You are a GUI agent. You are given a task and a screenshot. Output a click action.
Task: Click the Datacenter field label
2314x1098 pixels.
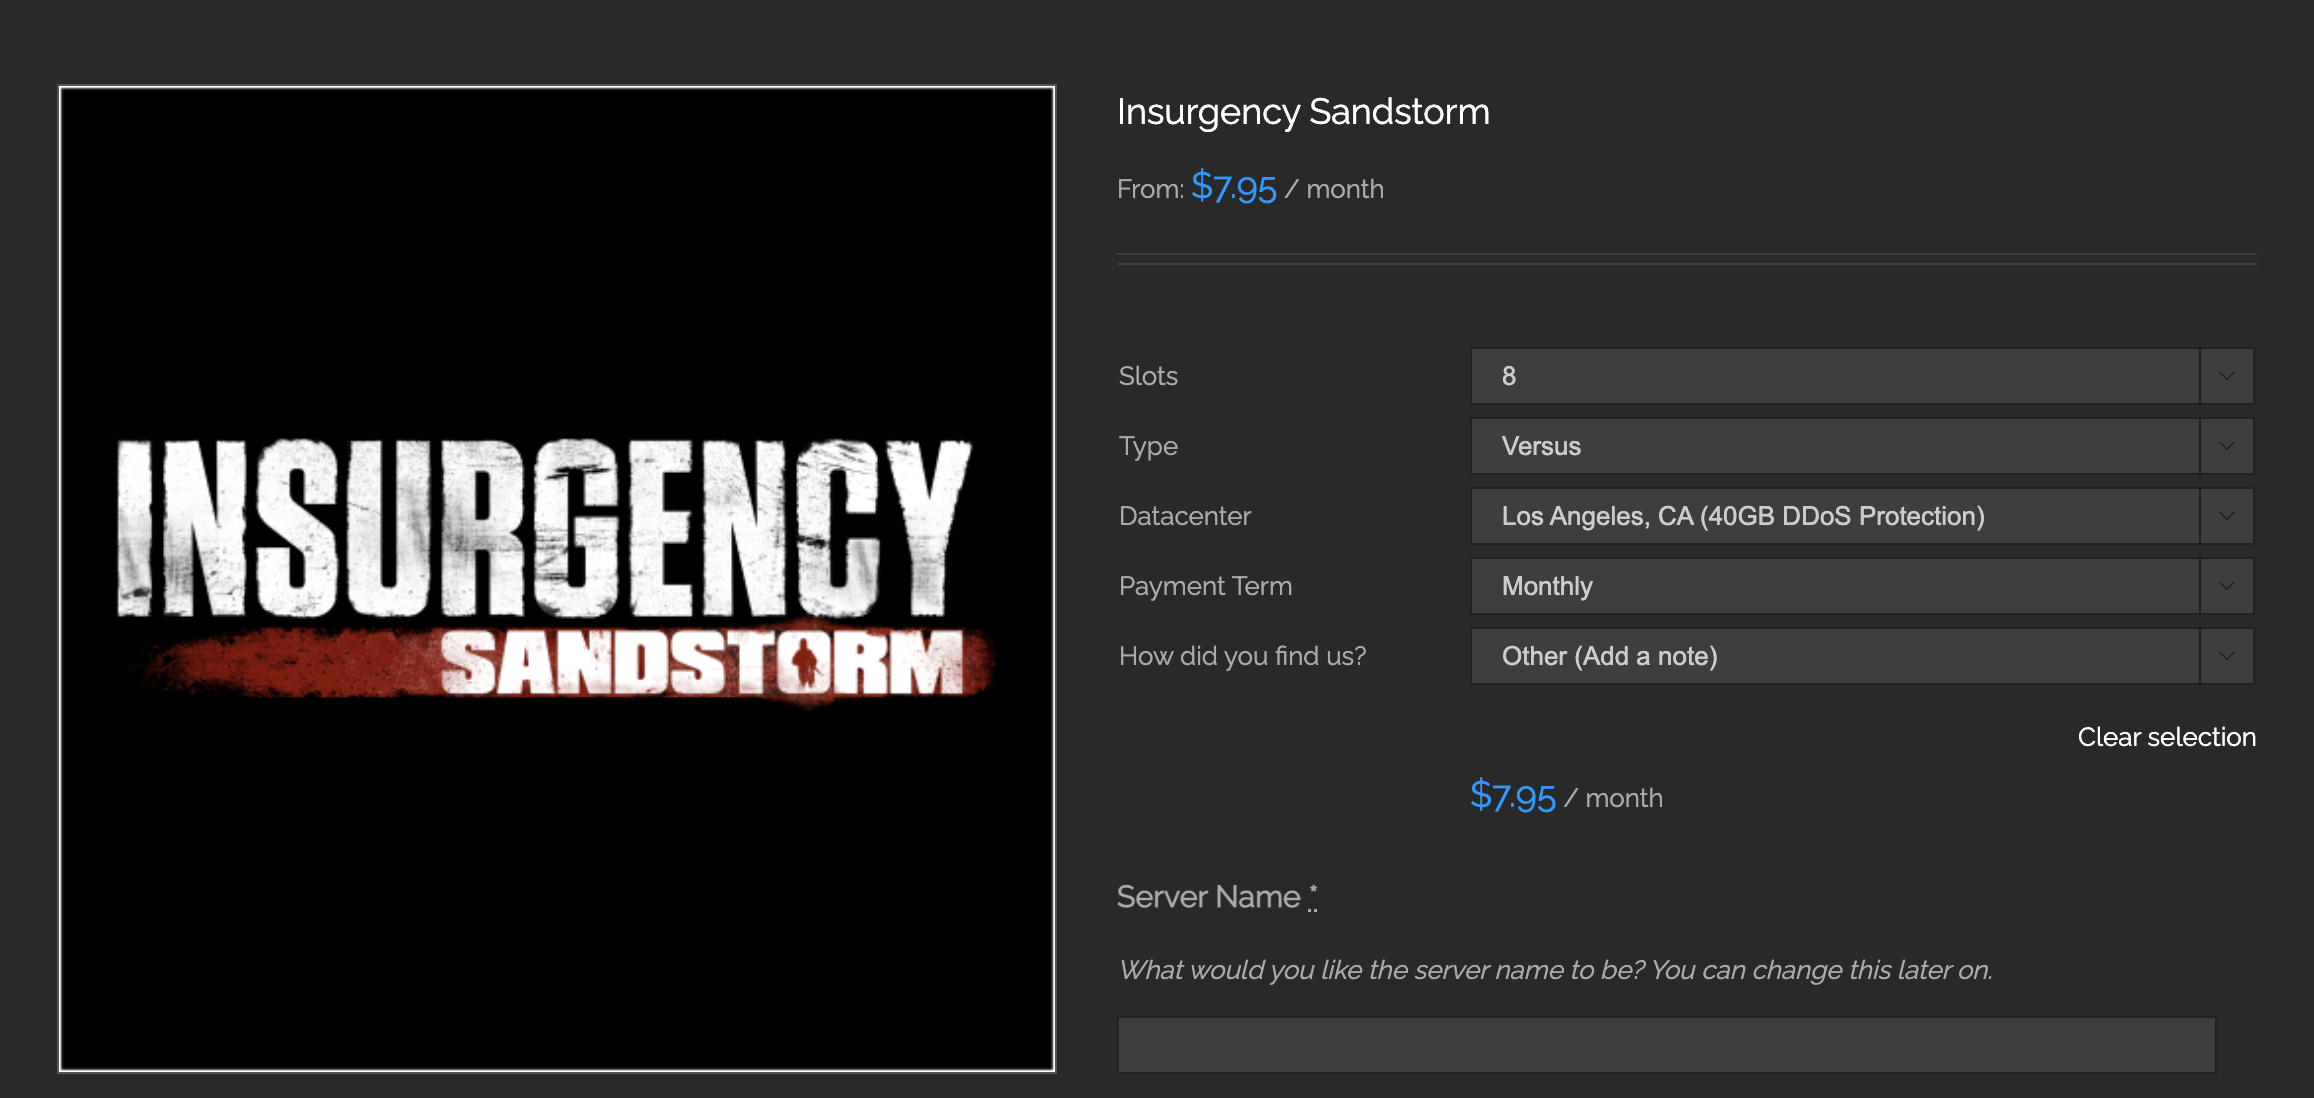[x=1185, y=516]
